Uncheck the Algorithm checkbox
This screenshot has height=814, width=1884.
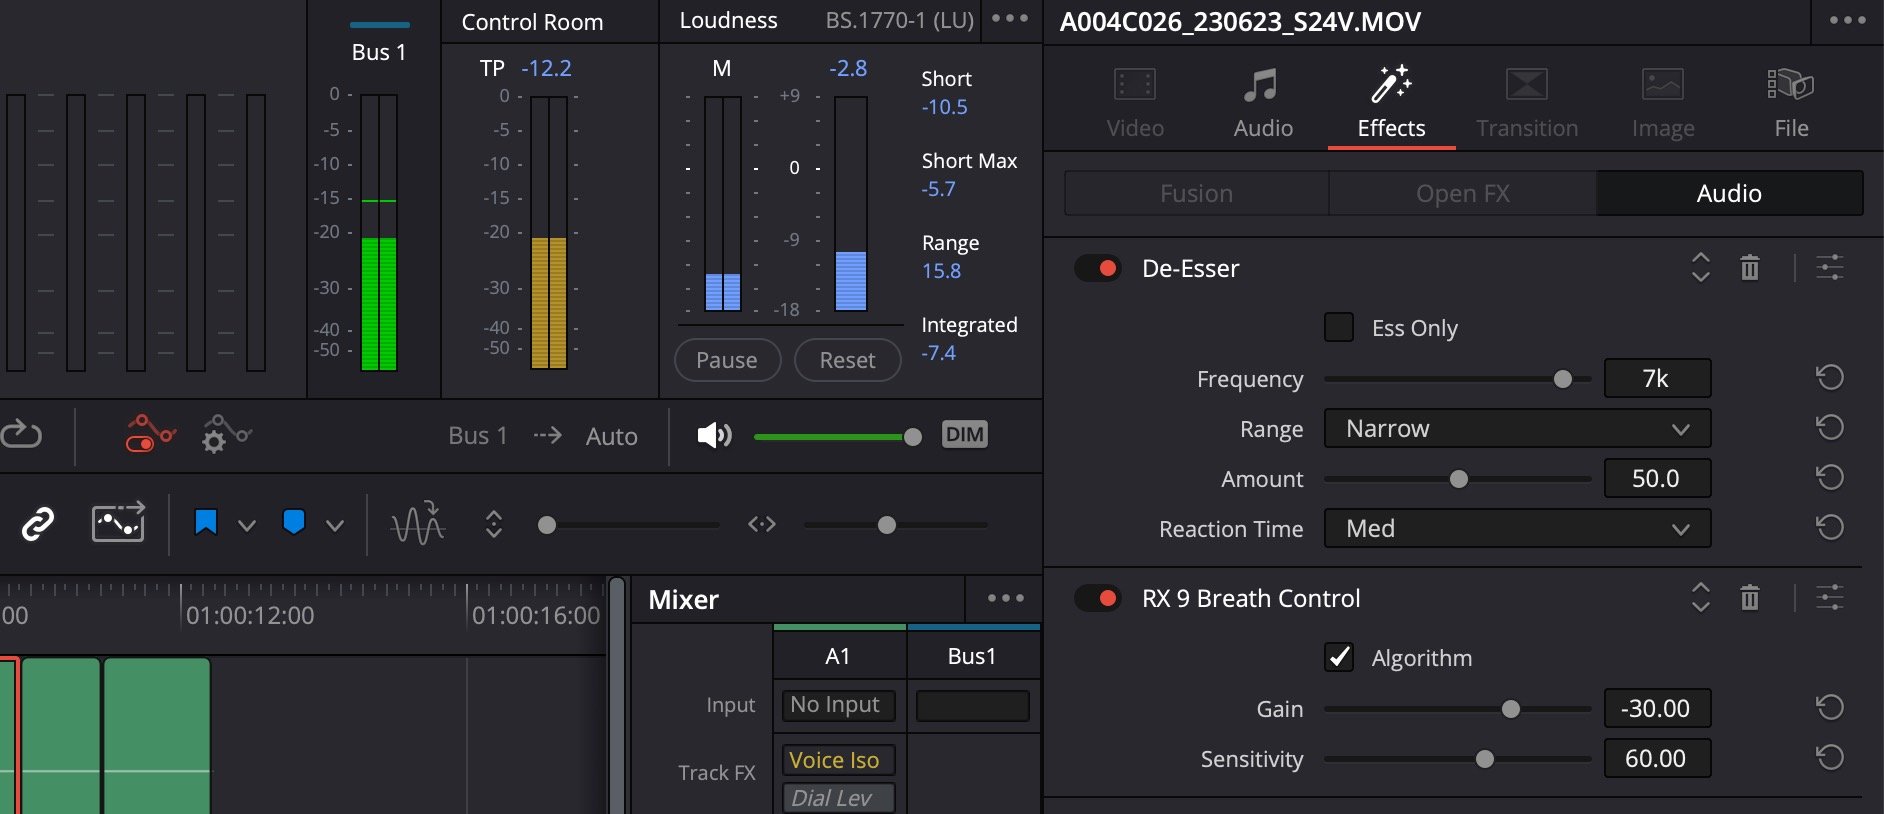(x=1339, y=657)
